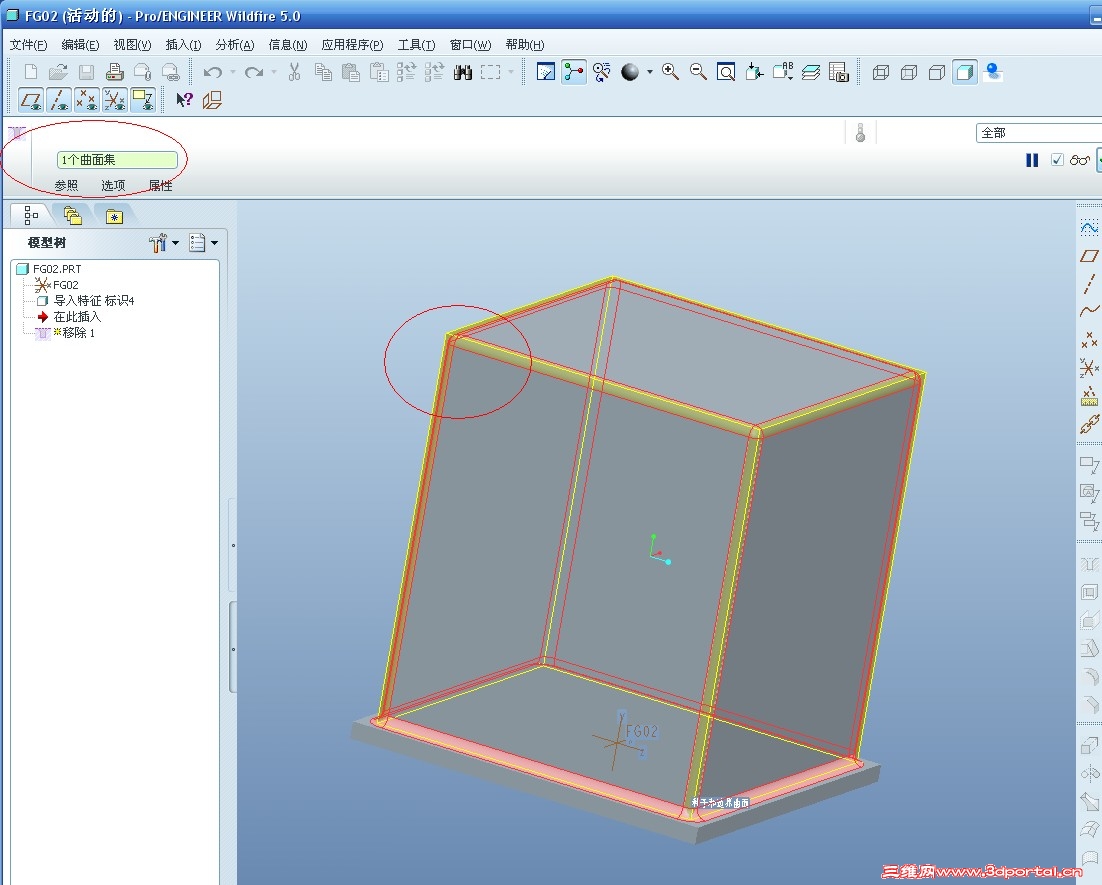Create a datum point from right toolbar
The width and height of the screenshot is (1102, 885).
1089,341
